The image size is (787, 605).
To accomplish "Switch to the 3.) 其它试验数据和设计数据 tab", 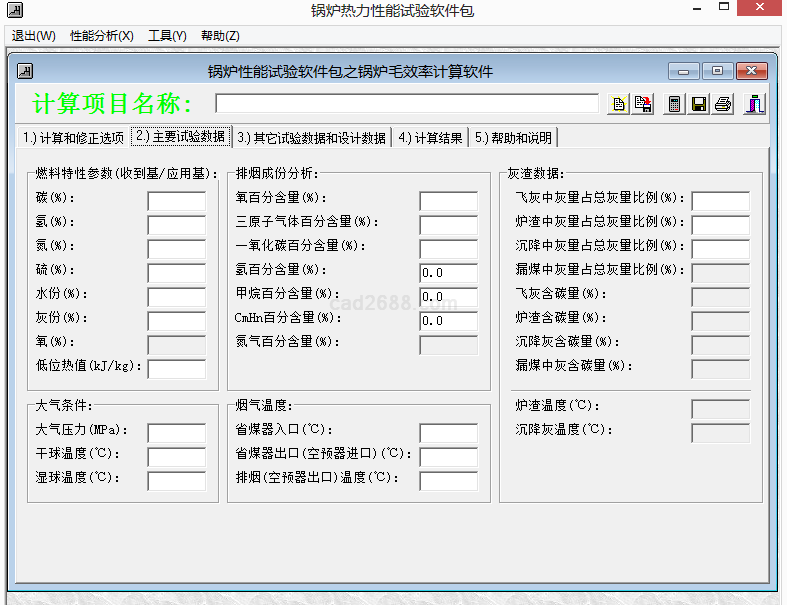I will [312, 138].
